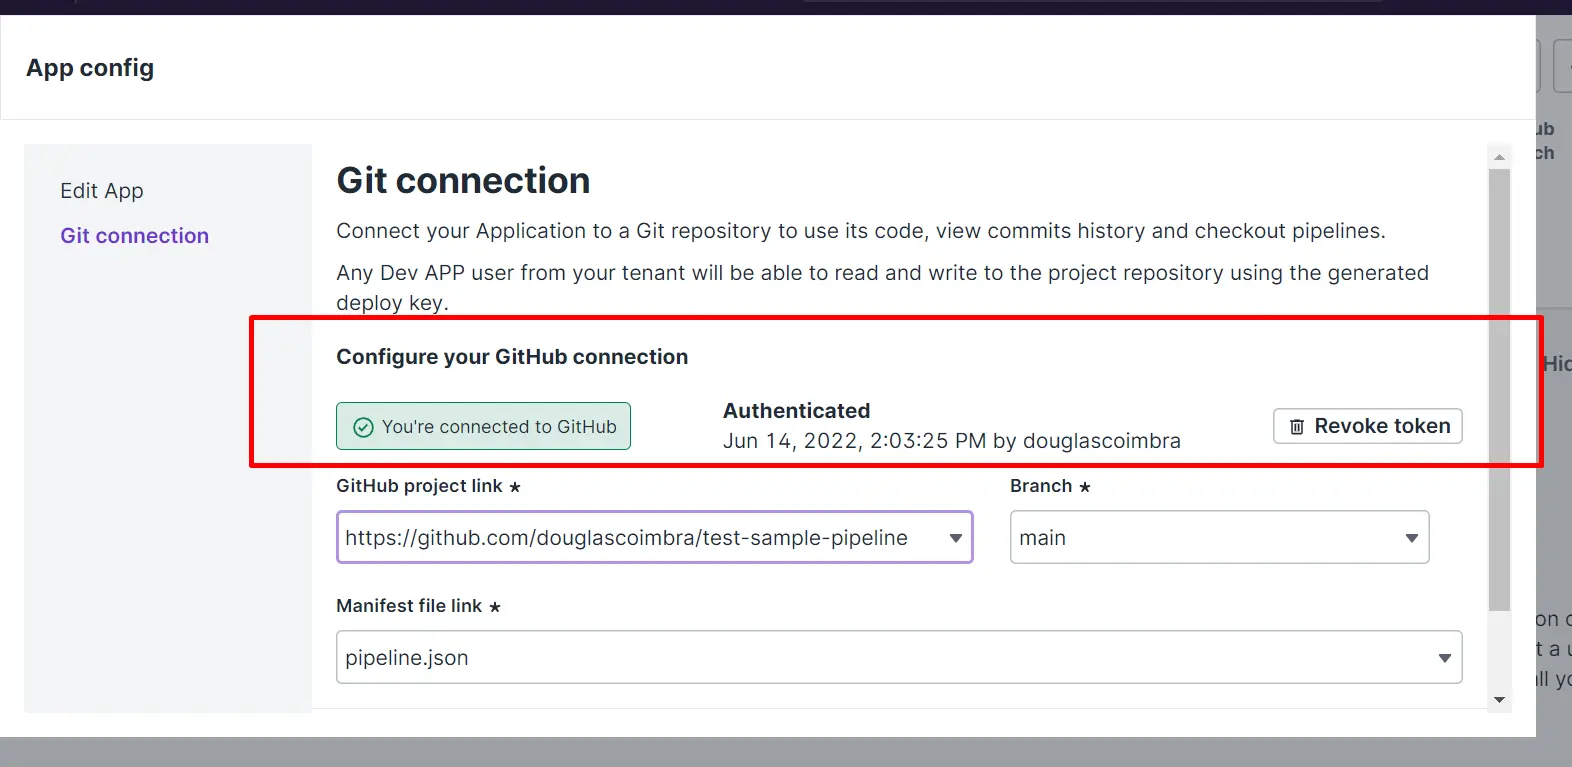Click the Manifest file link field showing pipeline.json
The image size is (1572, 767).
tap(899, 657)
